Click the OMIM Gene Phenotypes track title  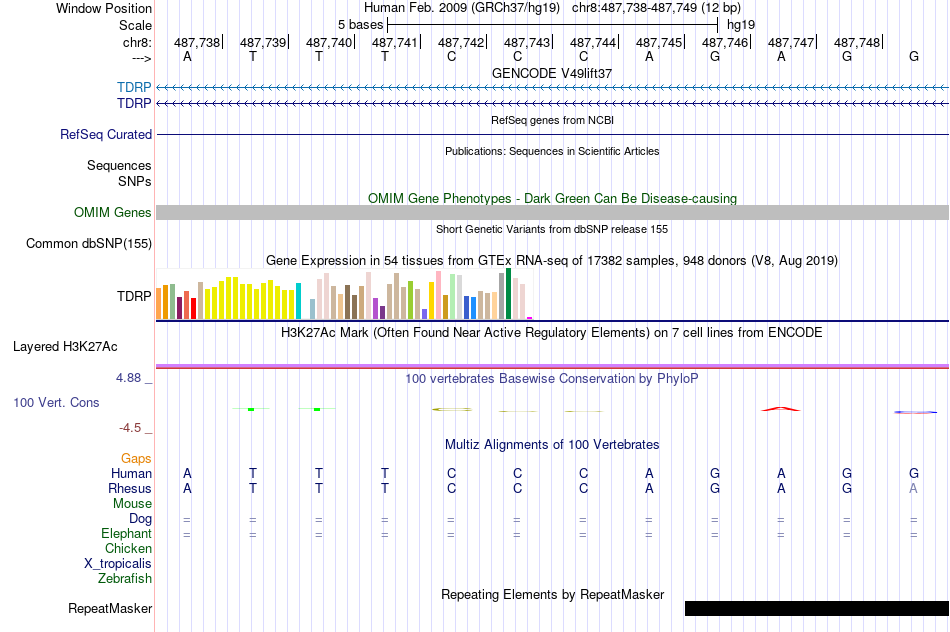[552, 199]
